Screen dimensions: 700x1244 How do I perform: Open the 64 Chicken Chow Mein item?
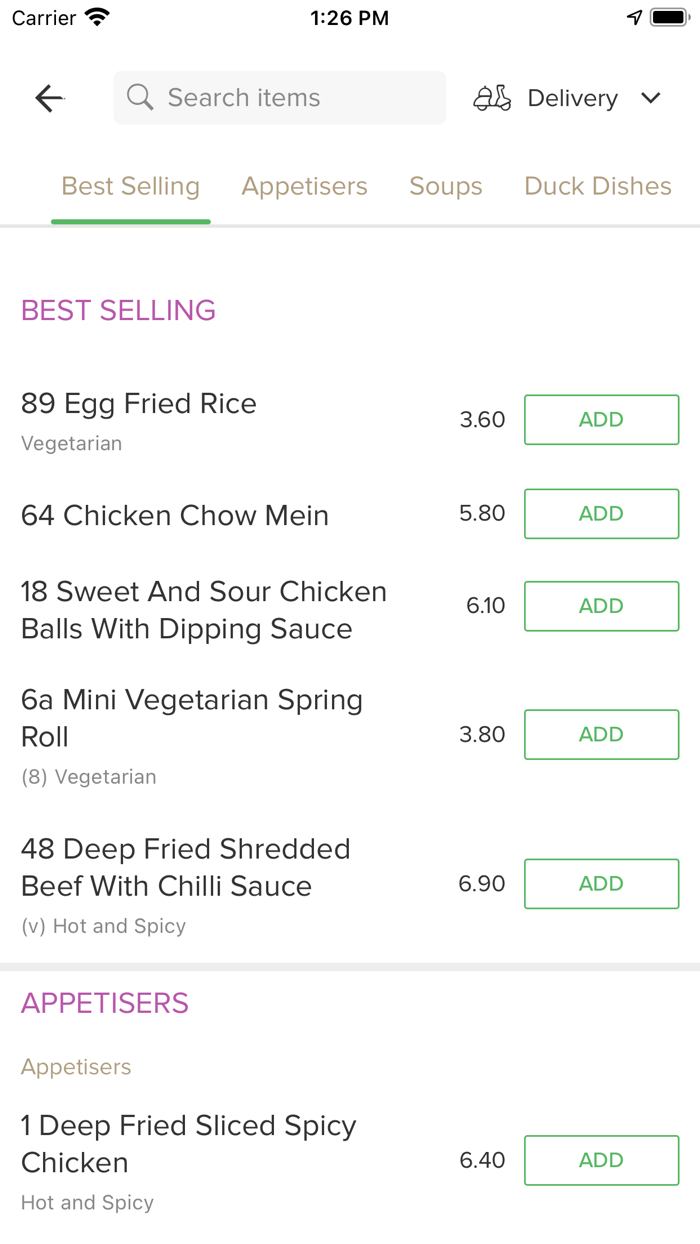175,515
